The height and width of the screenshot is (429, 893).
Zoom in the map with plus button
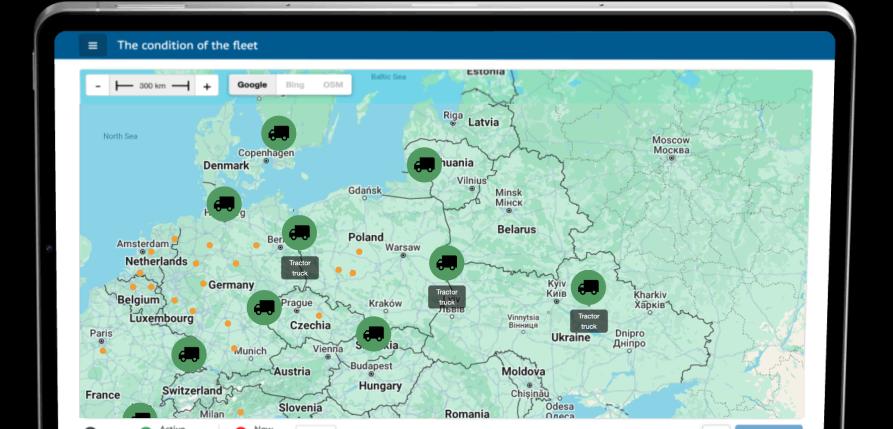[x=207, y=86]
